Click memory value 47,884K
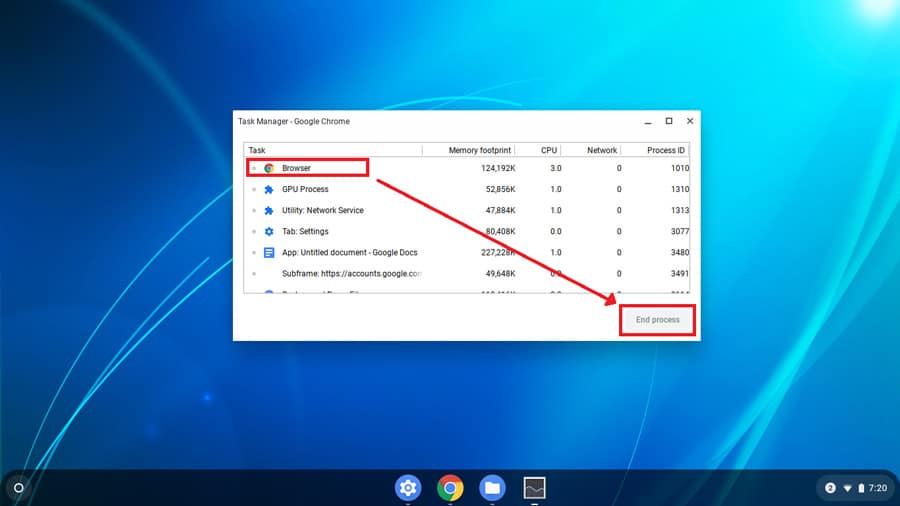Image resolution: width=900 pixels, height=506 pixels. [500, 211]
